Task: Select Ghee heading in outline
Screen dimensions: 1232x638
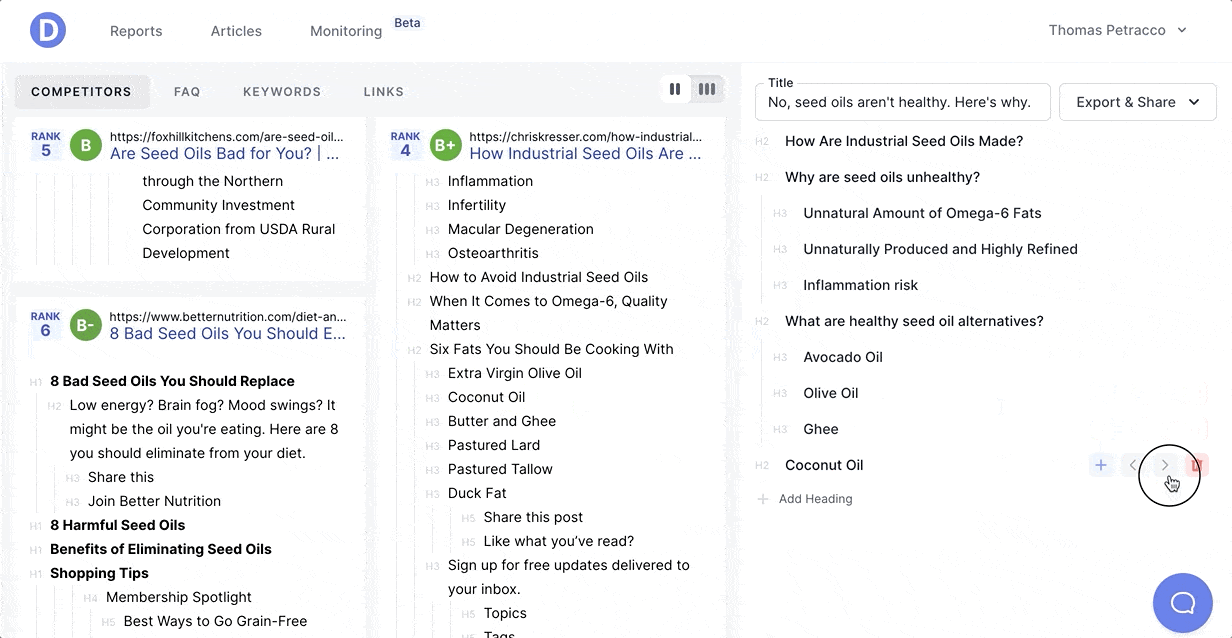Action: click(821, 429)
